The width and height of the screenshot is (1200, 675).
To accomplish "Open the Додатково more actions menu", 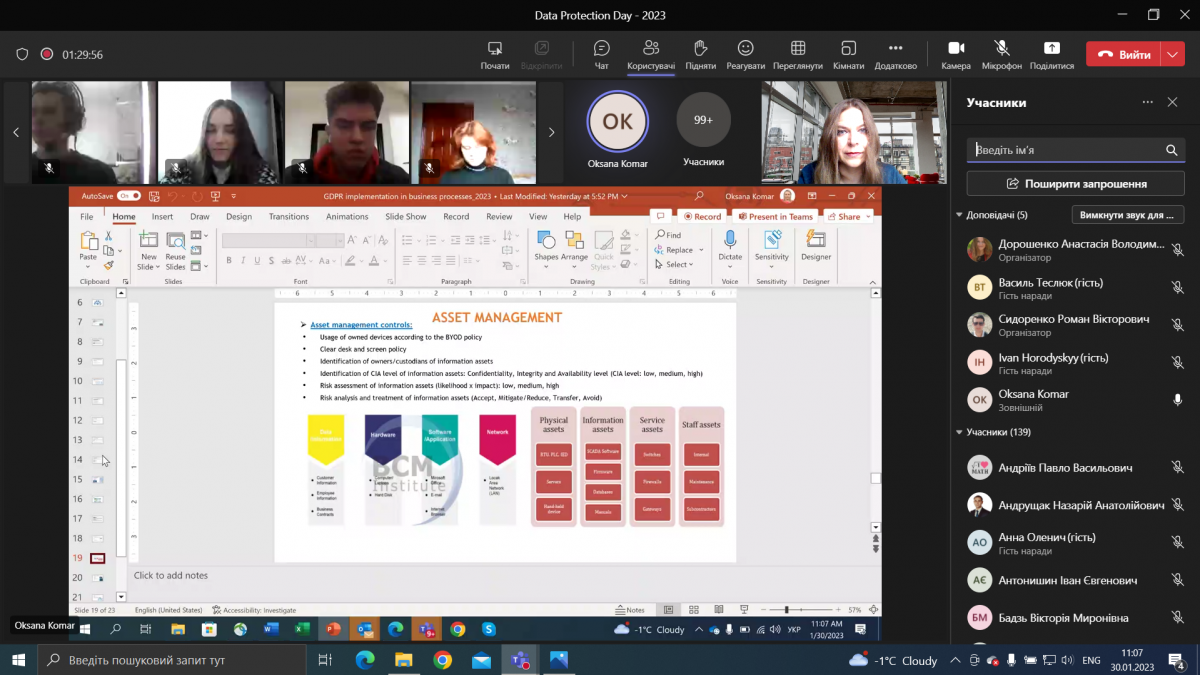I will [x=895, y=54].
